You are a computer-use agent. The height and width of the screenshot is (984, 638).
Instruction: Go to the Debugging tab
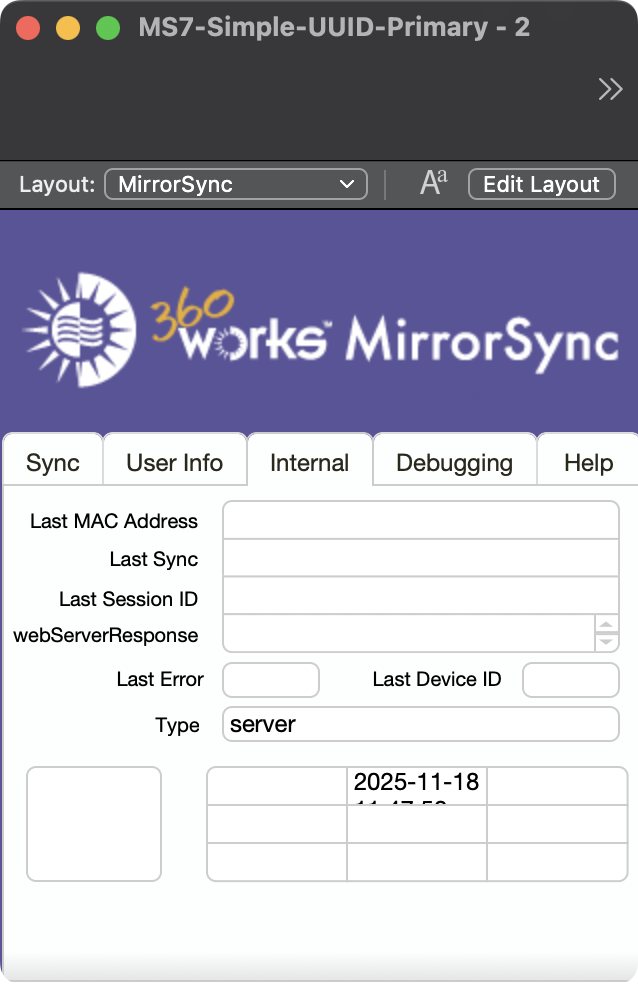click(454, 463)
